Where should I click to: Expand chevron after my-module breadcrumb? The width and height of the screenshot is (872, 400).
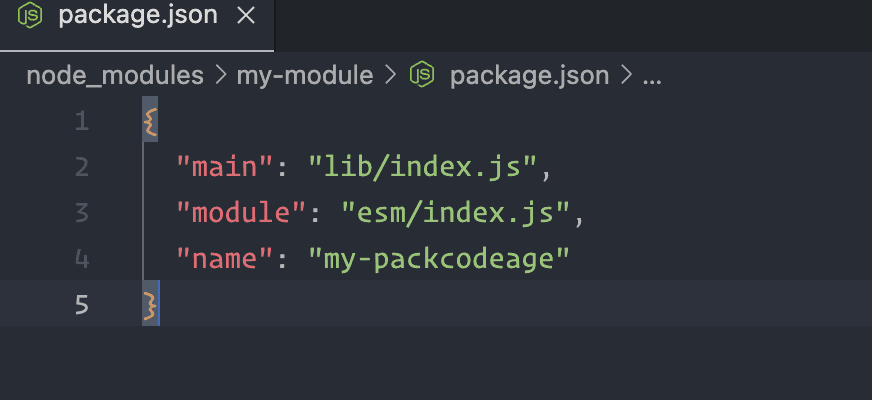(x=390, y=76)
